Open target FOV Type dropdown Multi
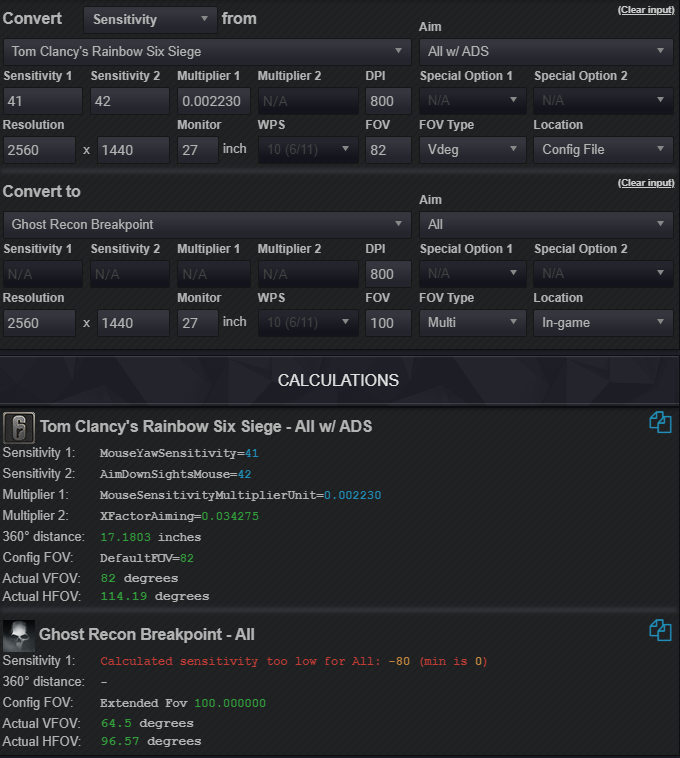 pos(472,323)
